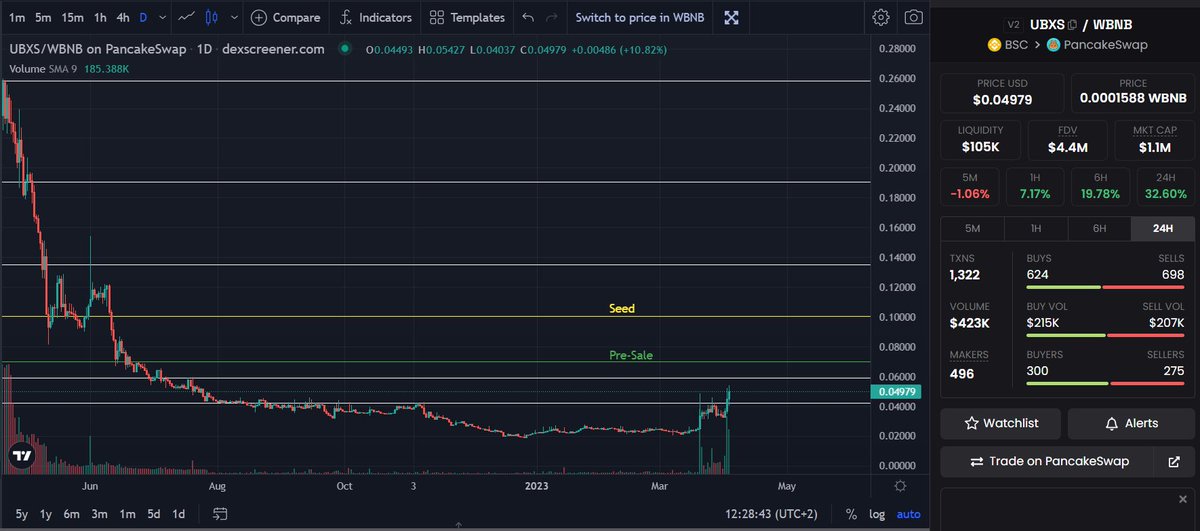Open trade in new window icon
Image resolution: width=1200 pixels, height=531 pixels.
[1174, 461]
